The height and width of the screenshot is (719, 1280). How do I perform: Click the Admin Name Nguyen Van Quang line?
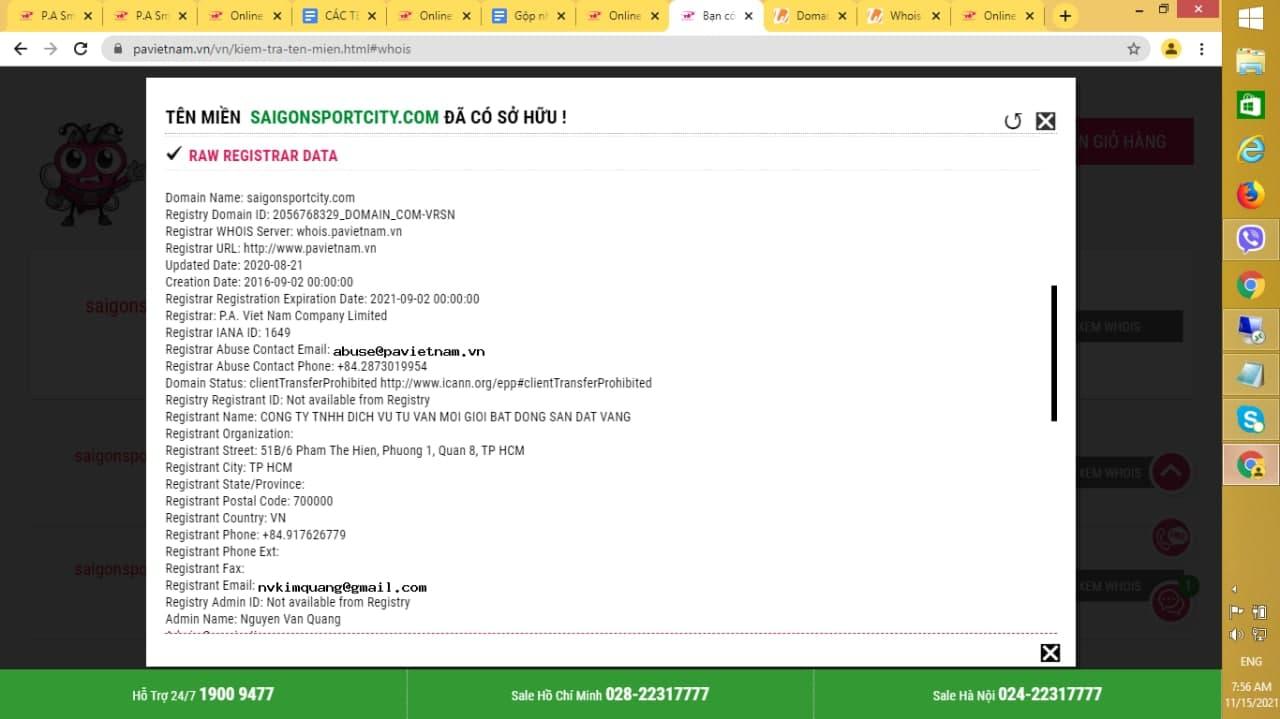(253, 619)
